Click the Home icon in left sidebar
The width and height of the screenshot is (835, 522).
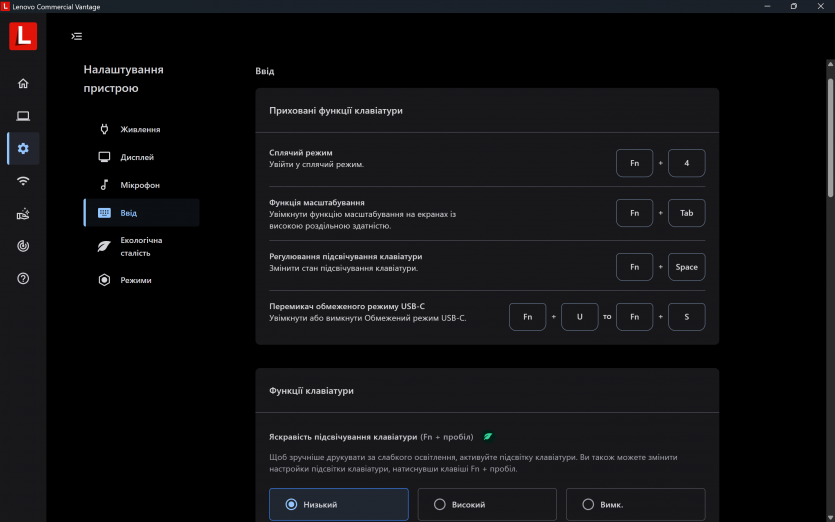point(23,83)
